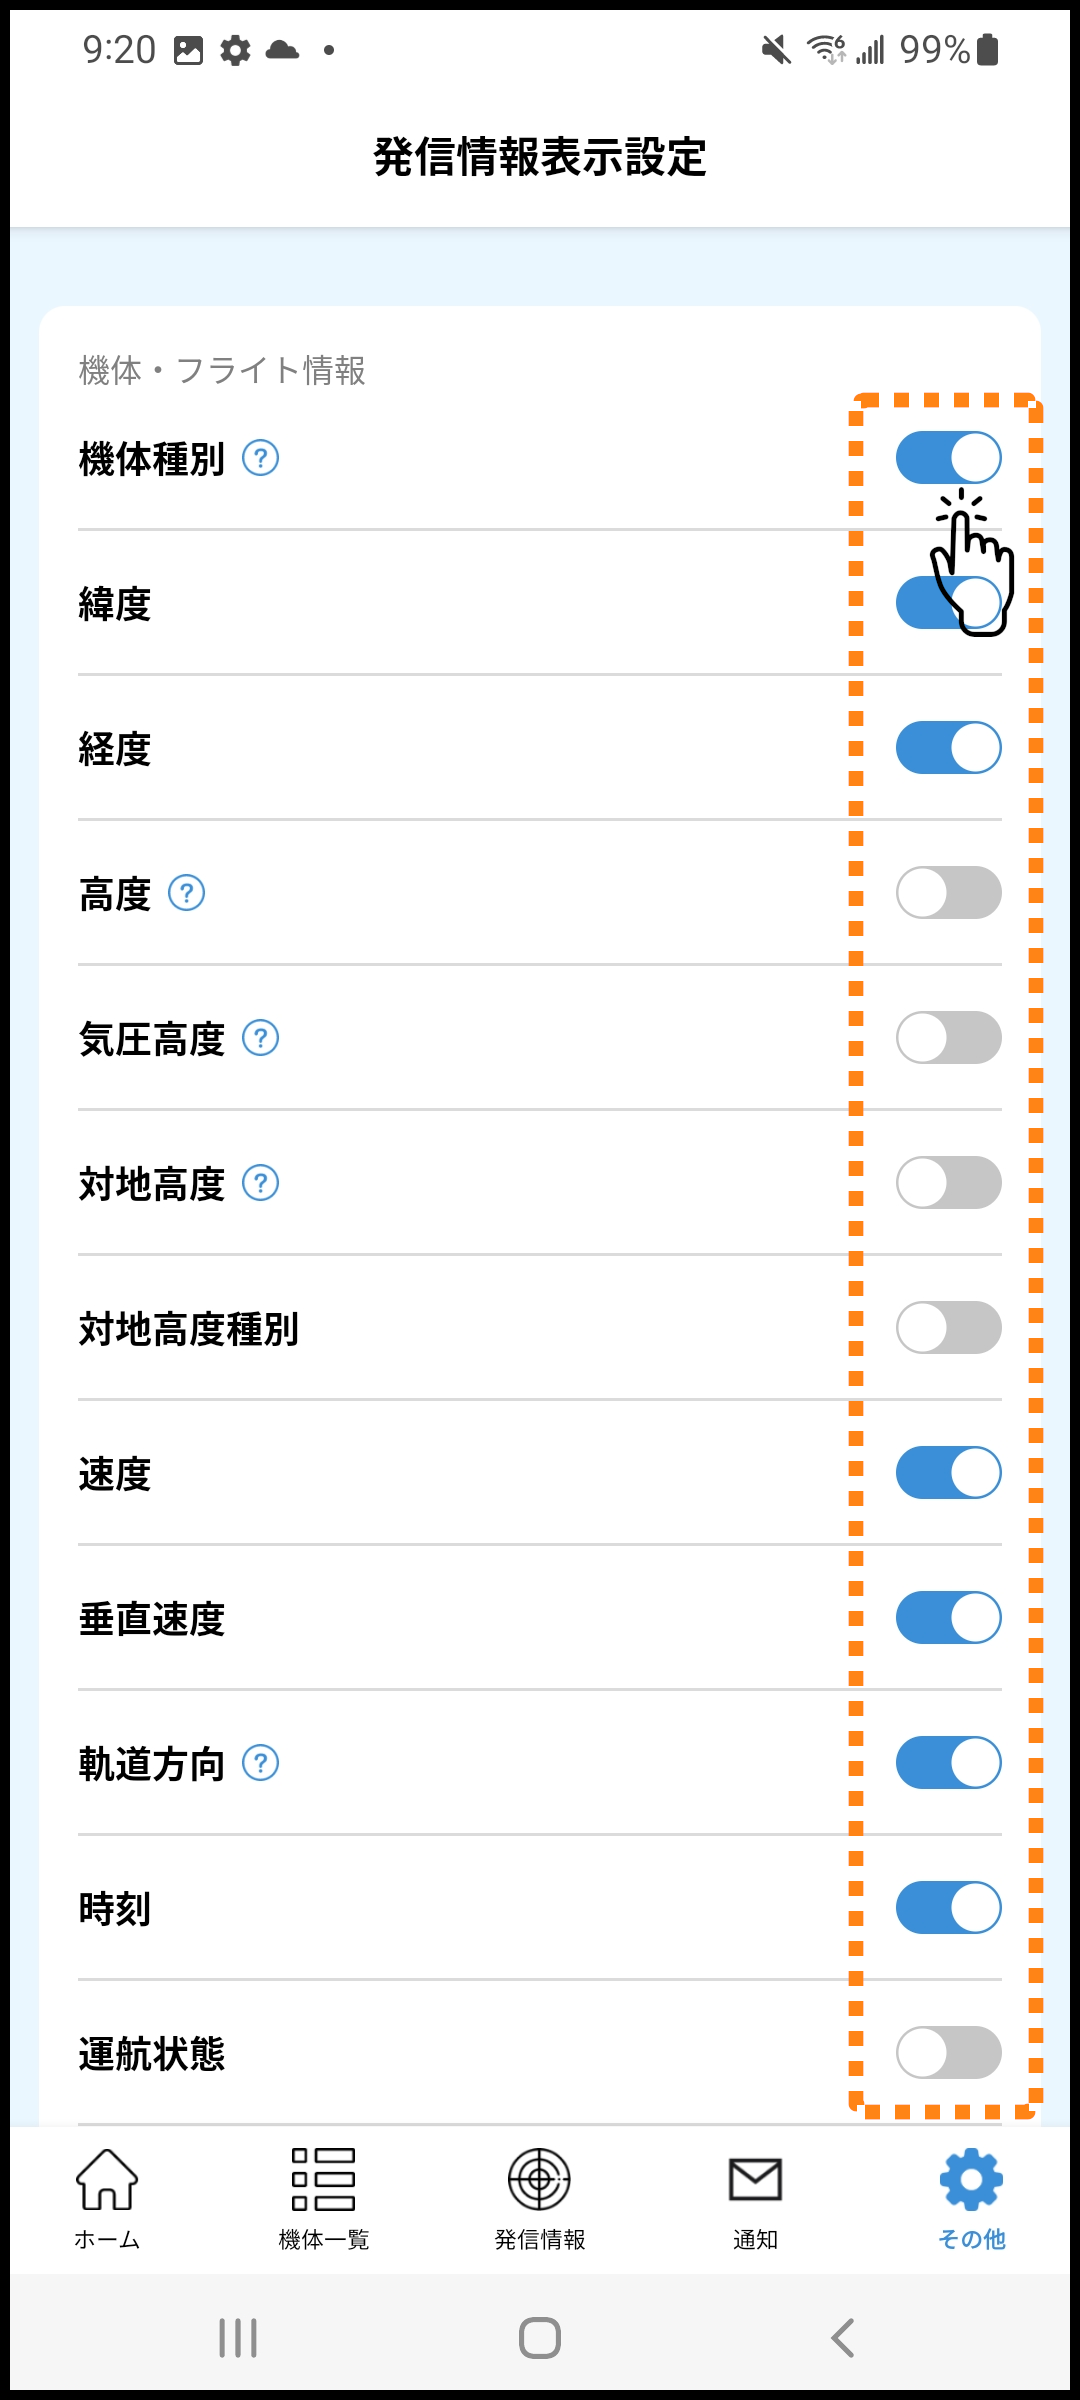
Task: Turn off 経度 switch
Action: [948, 748]
